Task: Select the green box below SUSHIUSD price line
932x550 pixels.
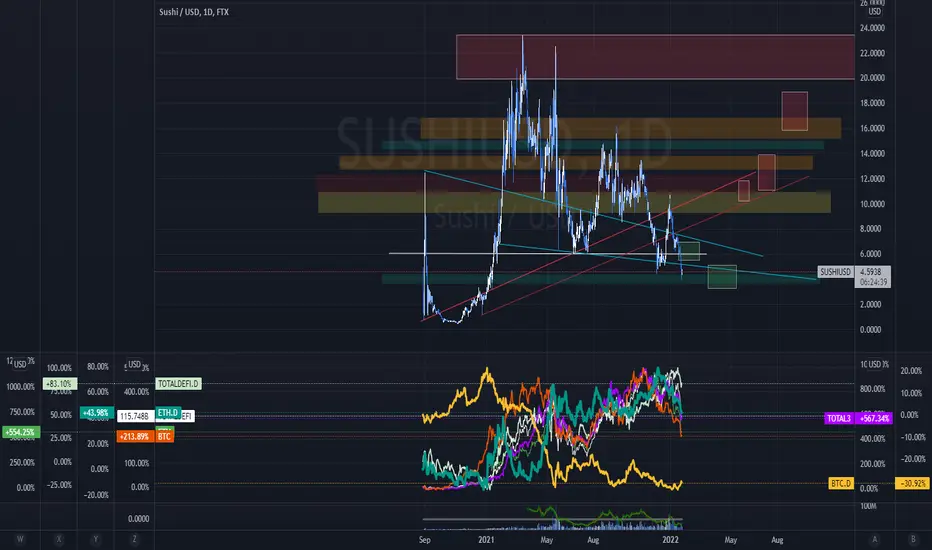Action: point(722,277)
